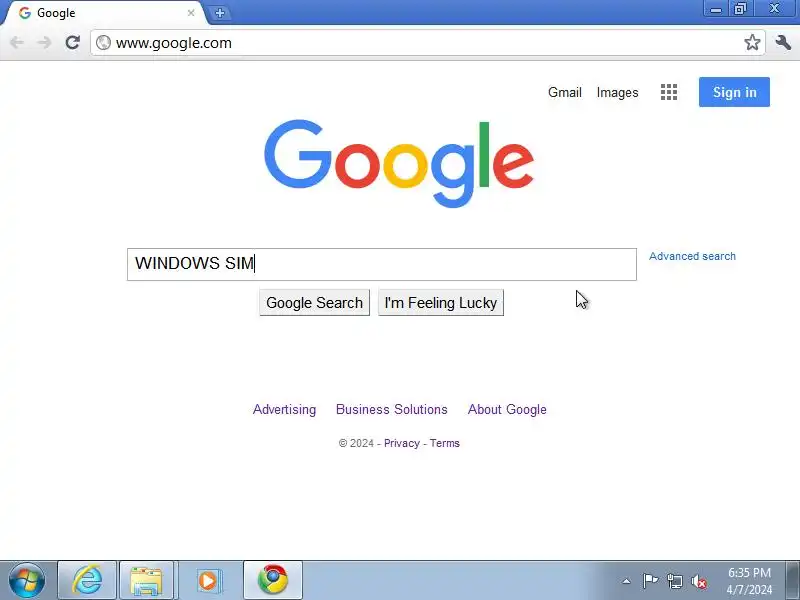Open a new tab with the plus button

click(x=220, y=13)
